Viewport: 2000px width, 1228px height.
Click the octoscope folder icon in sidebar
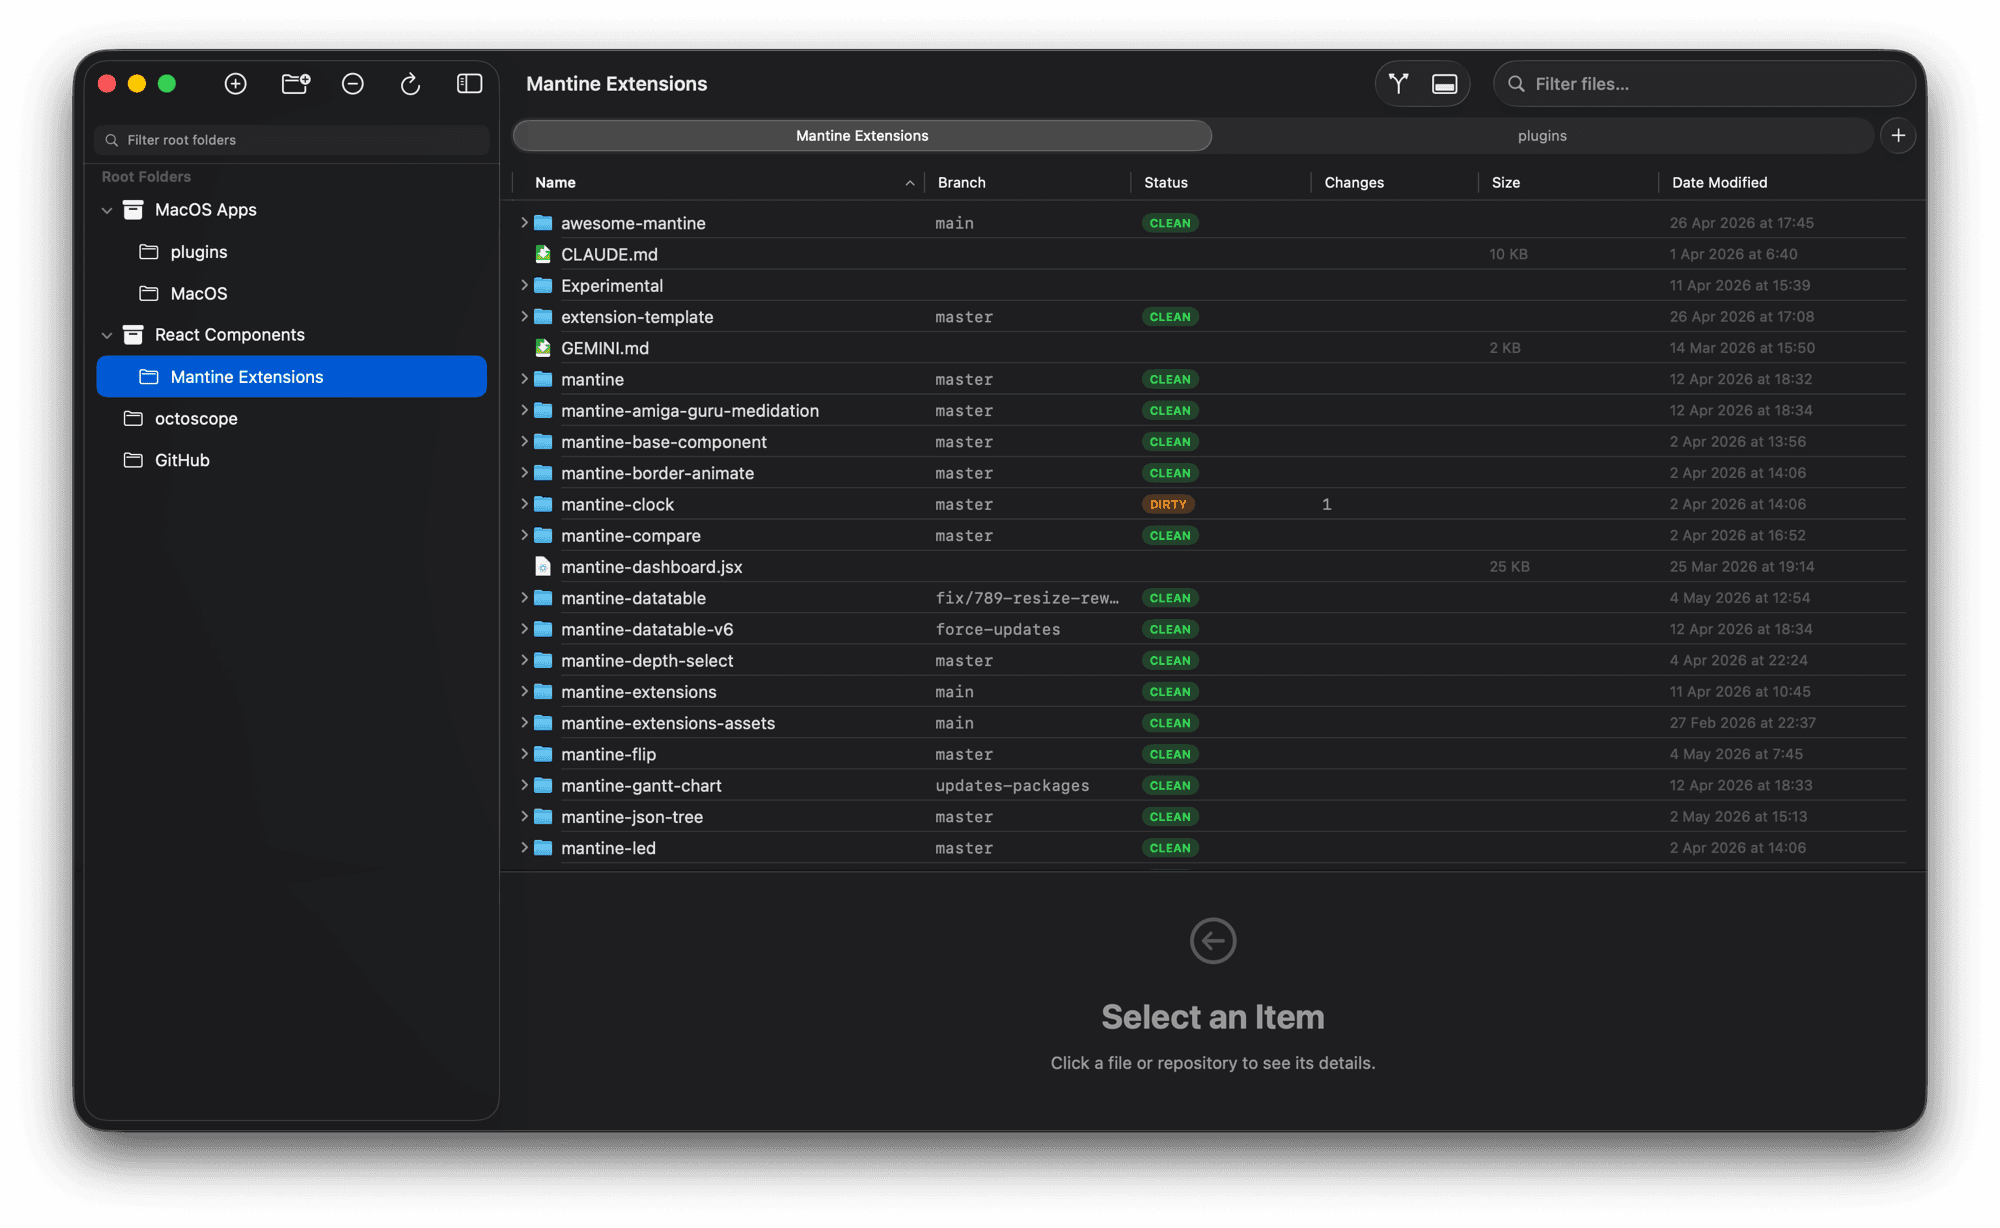click(133, 418)
